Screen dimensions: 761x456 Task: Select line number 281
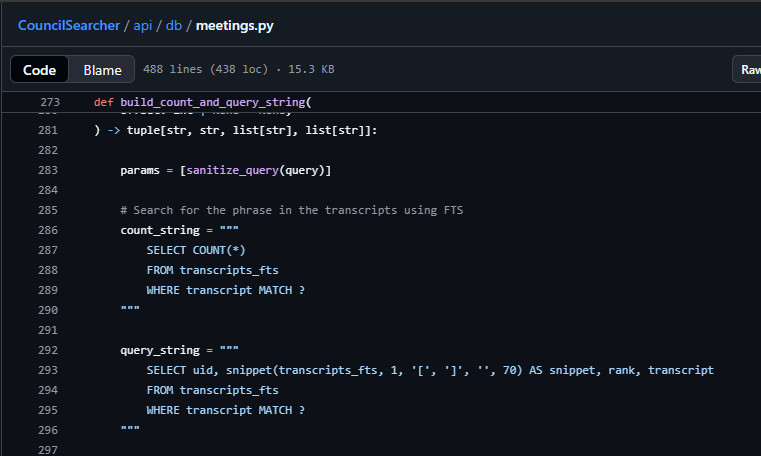pyautogui.click(x=48, y=130)
